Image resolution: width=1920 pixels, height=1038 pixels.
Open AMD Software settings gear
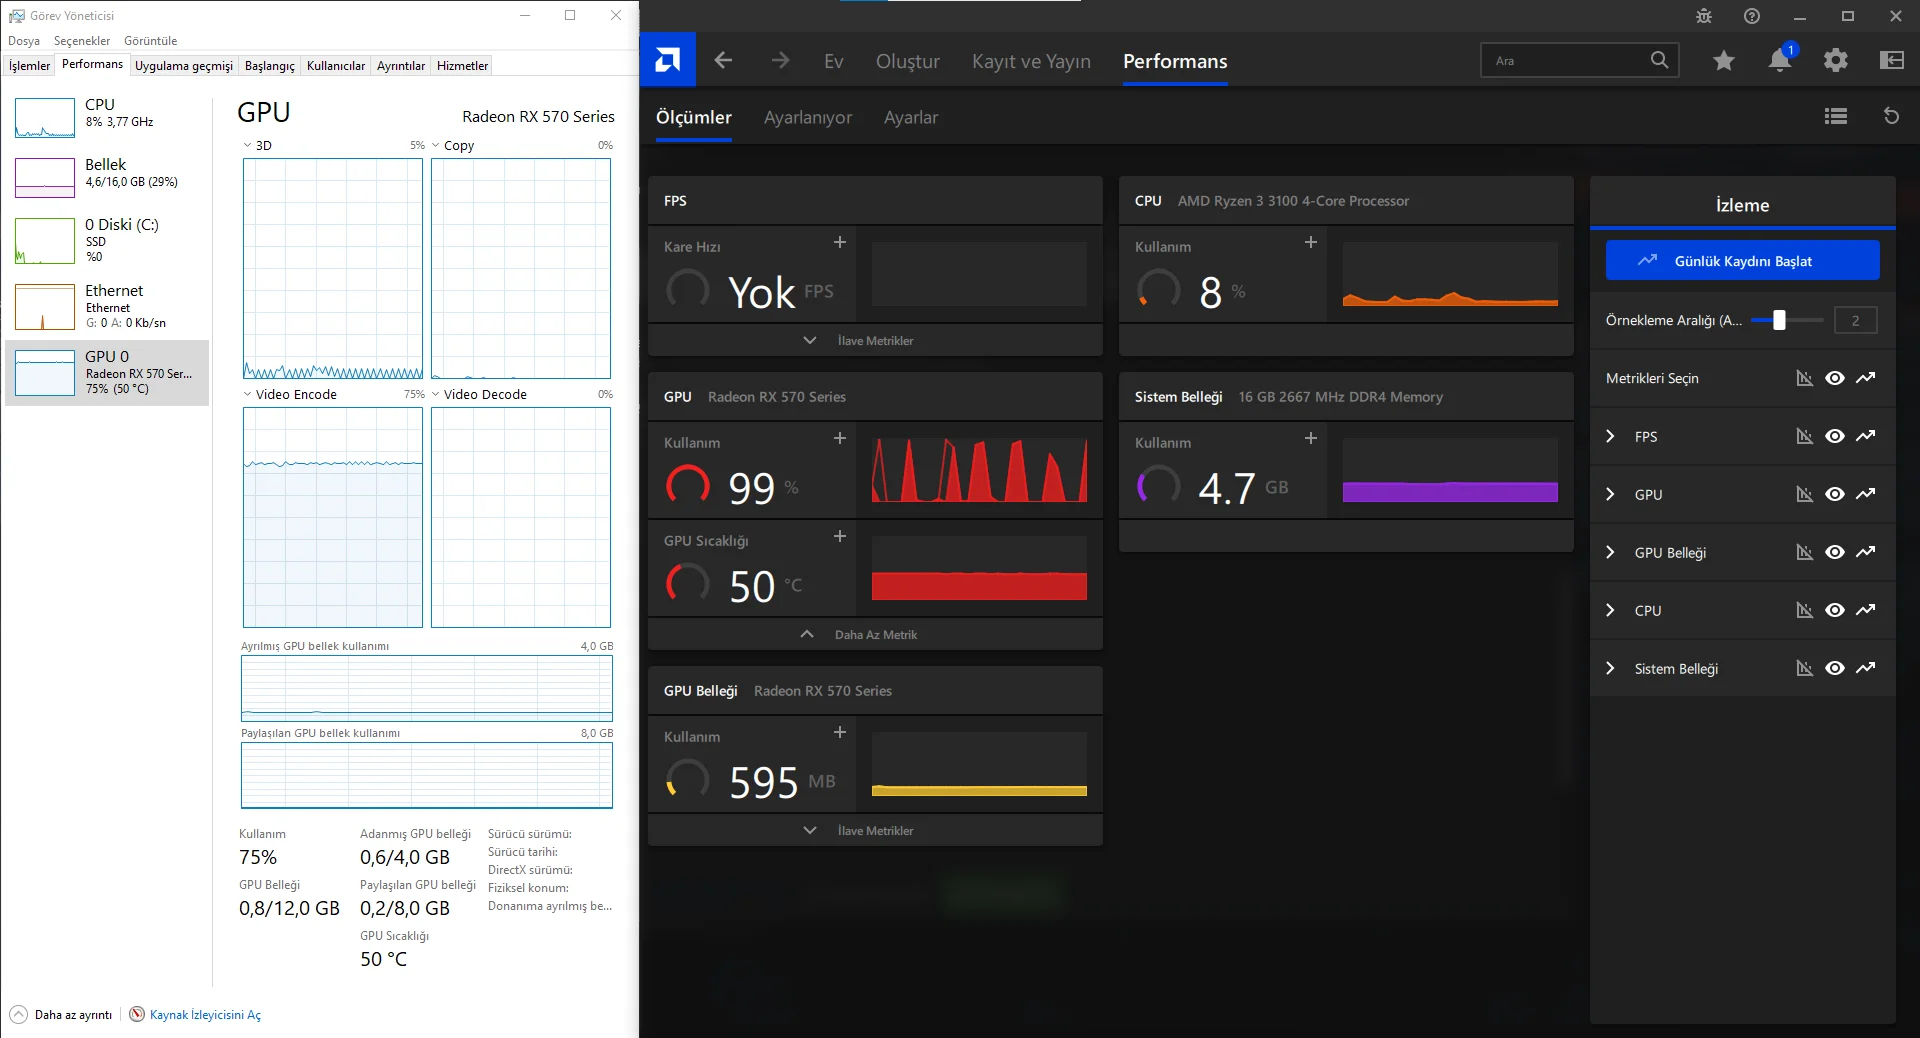1835,60
